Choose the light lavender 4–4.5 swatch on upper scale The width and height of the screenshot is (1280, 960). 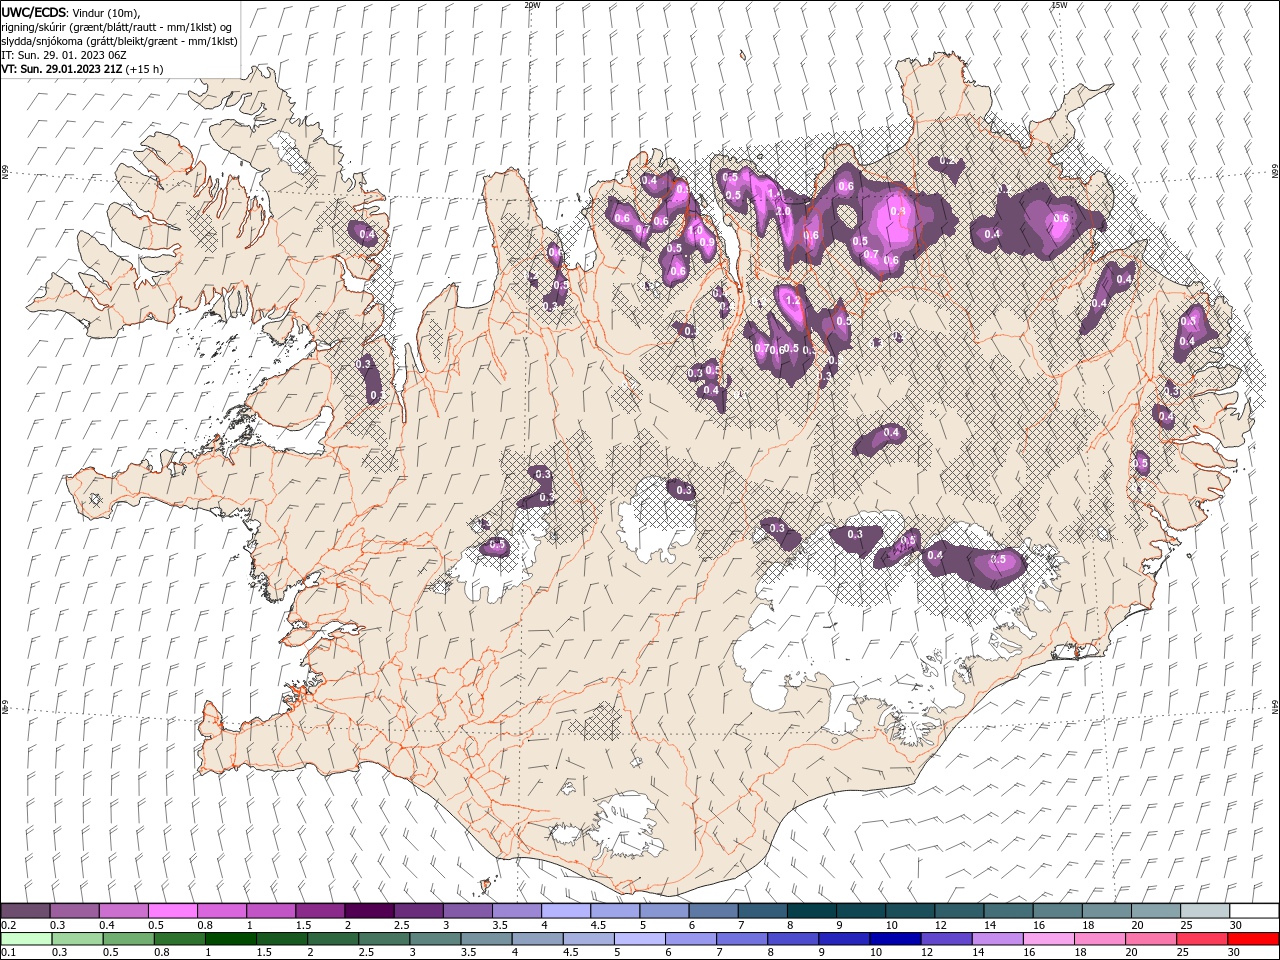click(564, 911)
